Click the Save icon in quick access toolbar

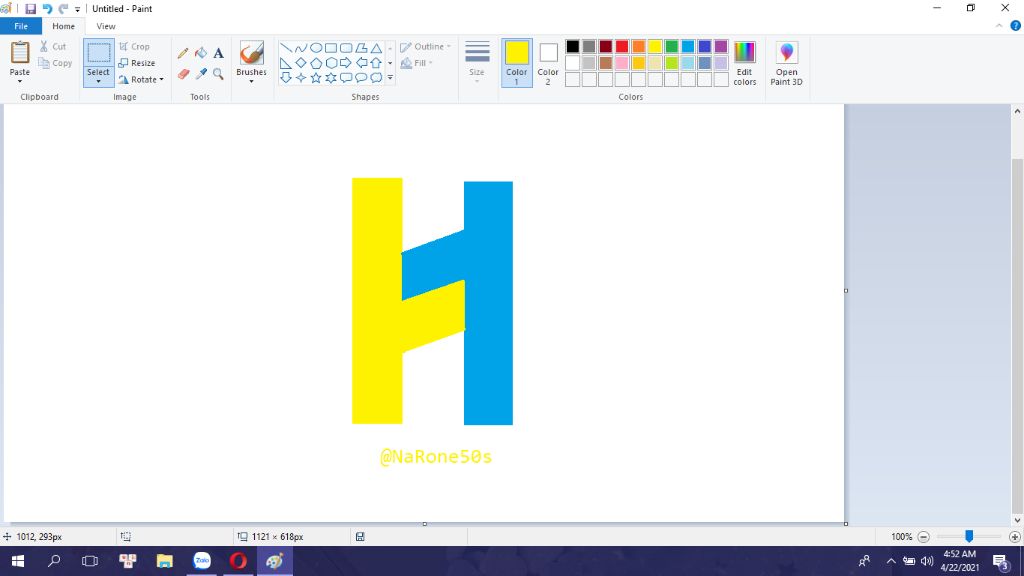click(x=31, y=8)
